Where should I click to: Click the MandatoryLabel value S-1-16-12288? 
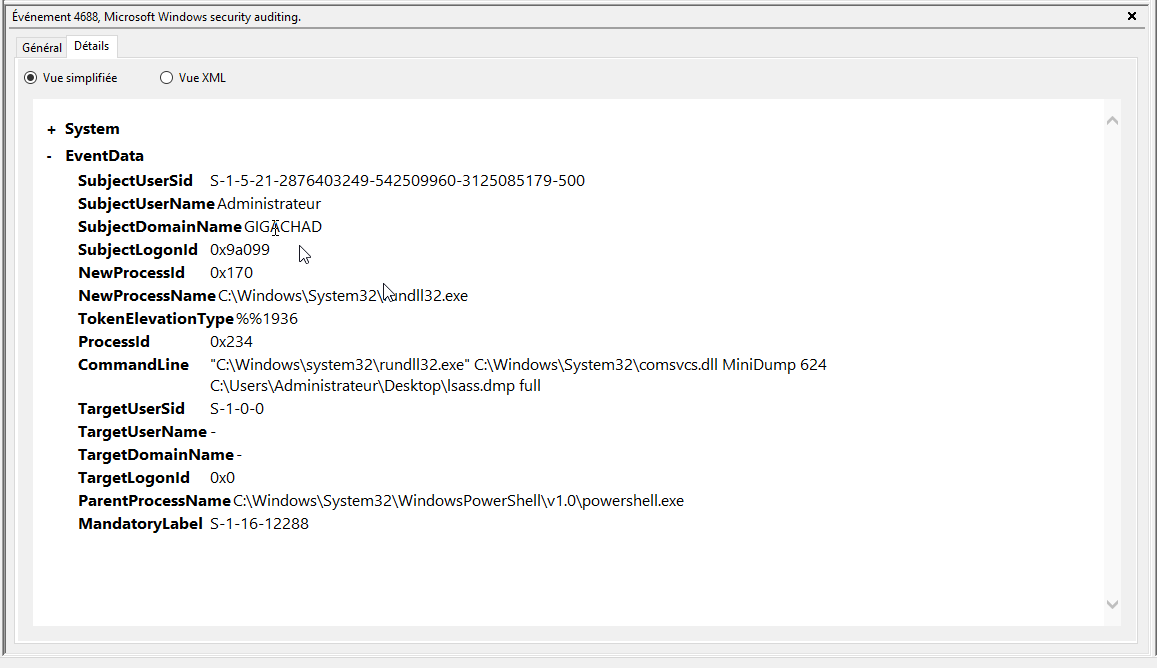[x=259, y=523]
